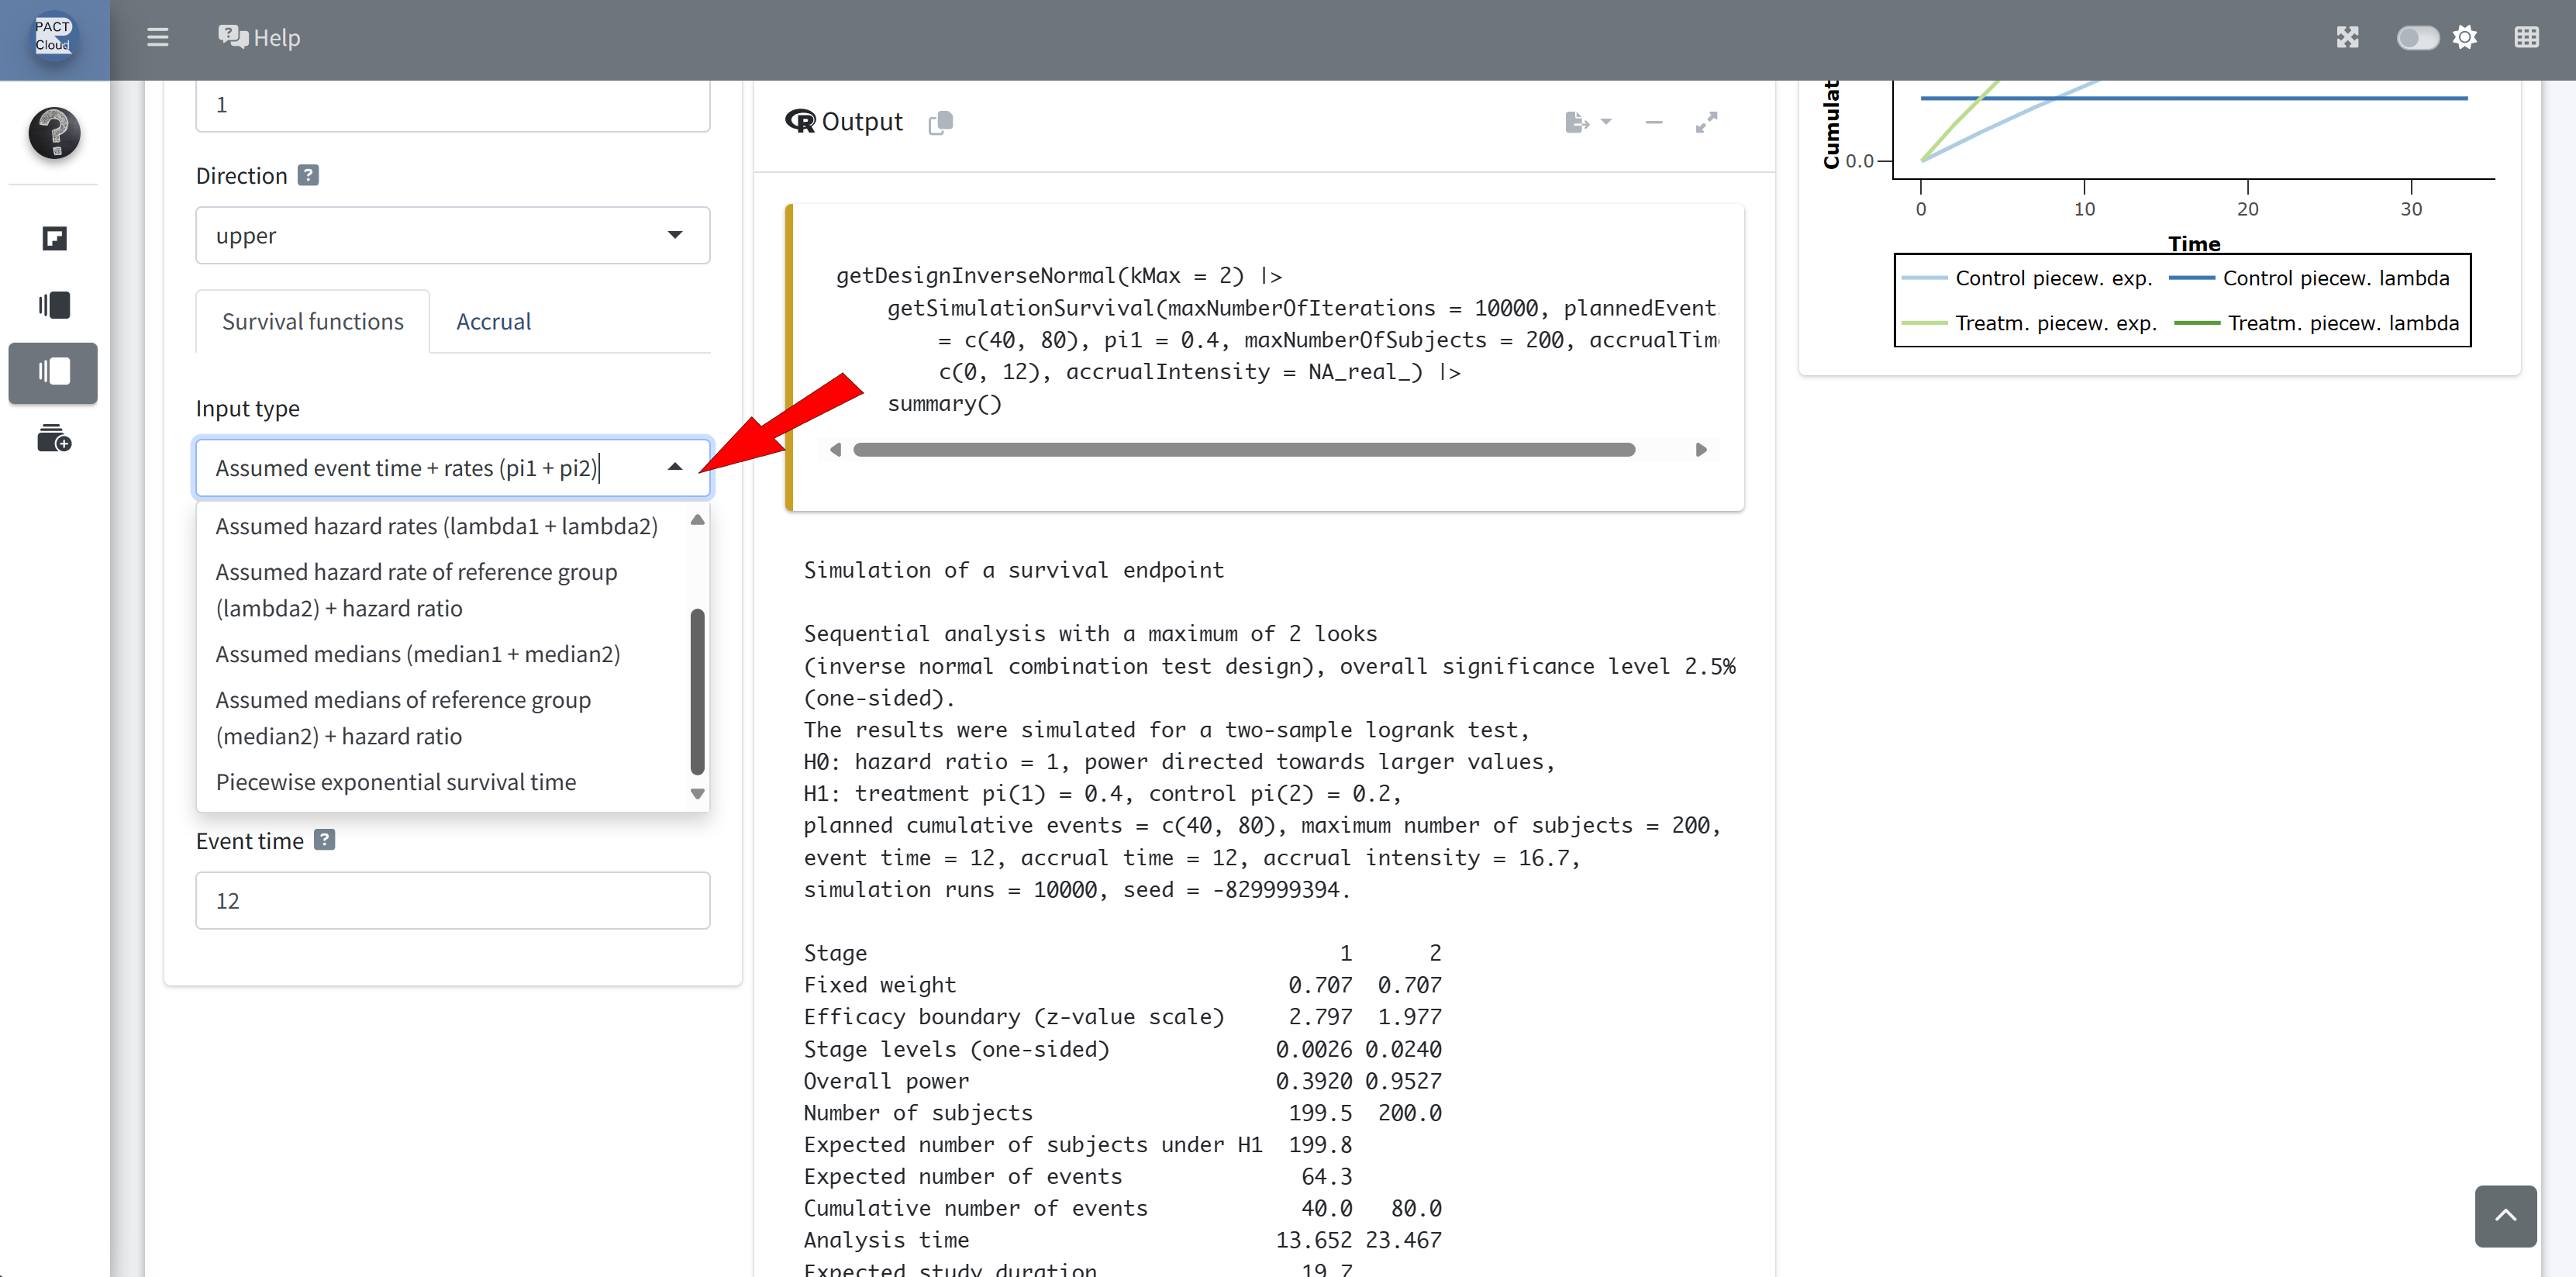2576x1277 pixels.
Task: Choose Assumed medians (median1 + median2) option
Action: (417, 654)
